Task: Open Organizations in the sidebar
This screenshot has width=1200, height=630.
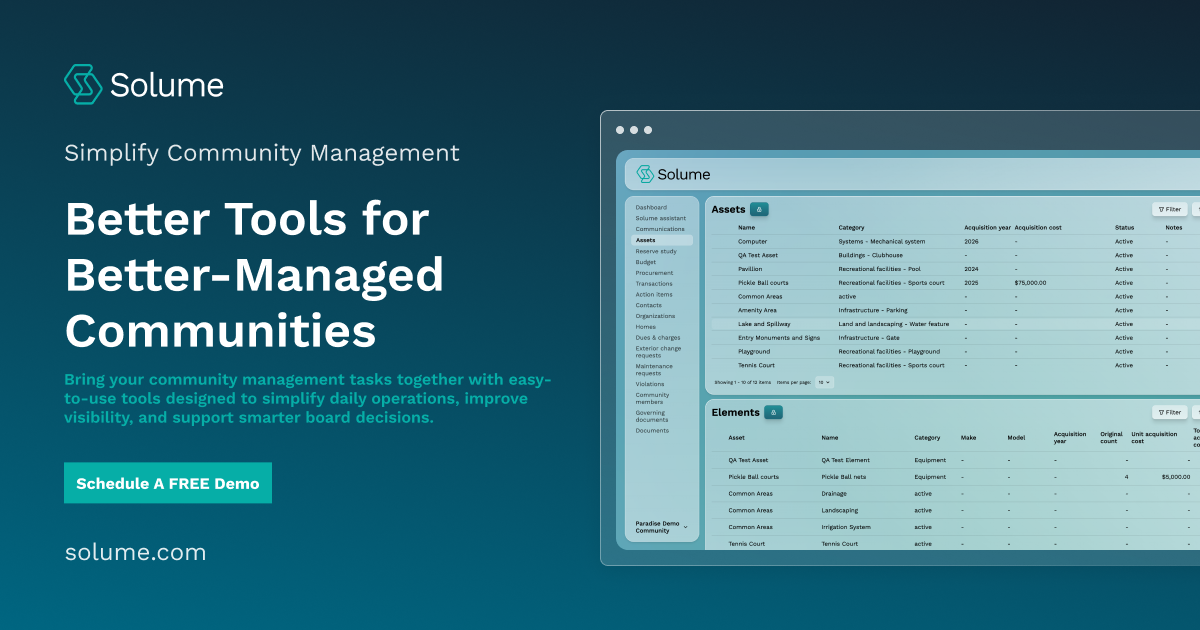Action: pyautogui.click(x=655, y=316)
